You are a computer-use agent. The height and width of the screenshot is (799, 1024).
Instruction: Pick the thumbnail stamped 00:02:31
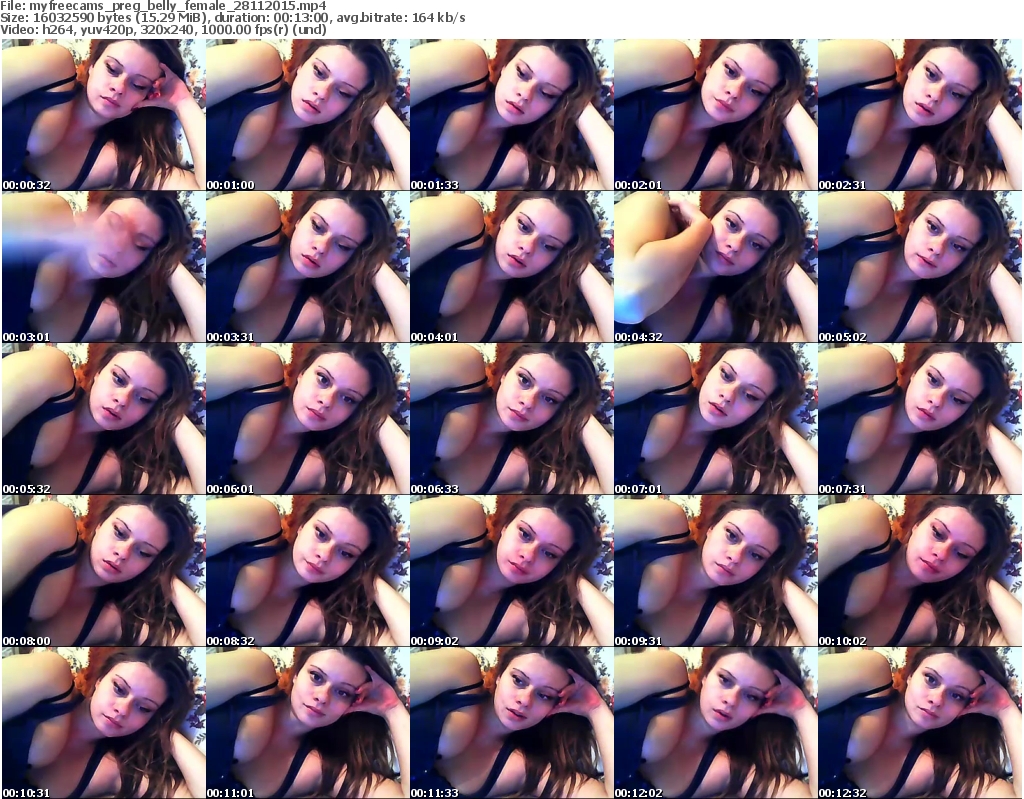pyautogui.click(x=920, y=115)
